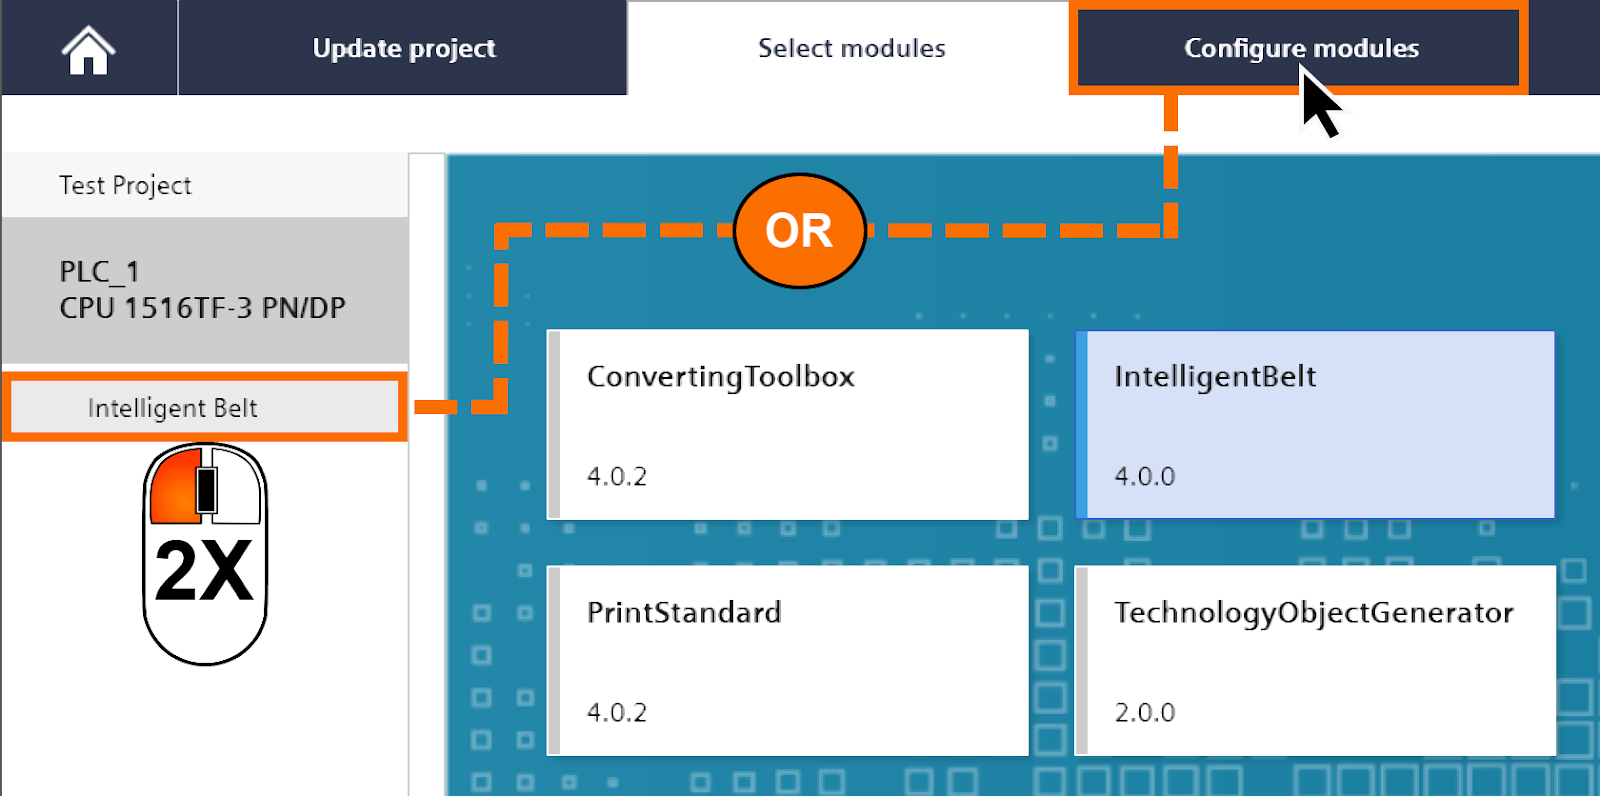Screen dimensions: 1600x796
Task: Switch to the Update project tab
Action: [x=403, y=47]
